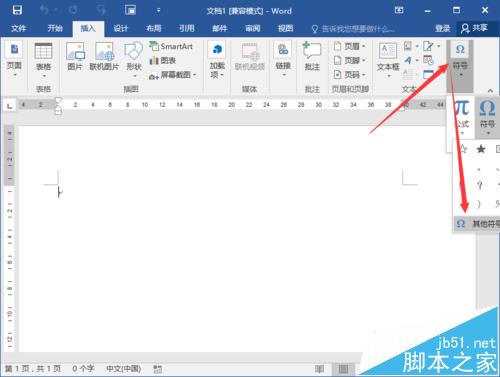Click the Tell Me search box
The image size is (500, 377).
353,29
